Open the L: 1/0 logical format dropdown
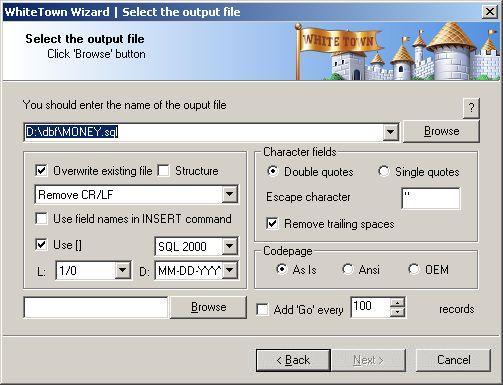This screenshot has width=503, height=385. 122,270
